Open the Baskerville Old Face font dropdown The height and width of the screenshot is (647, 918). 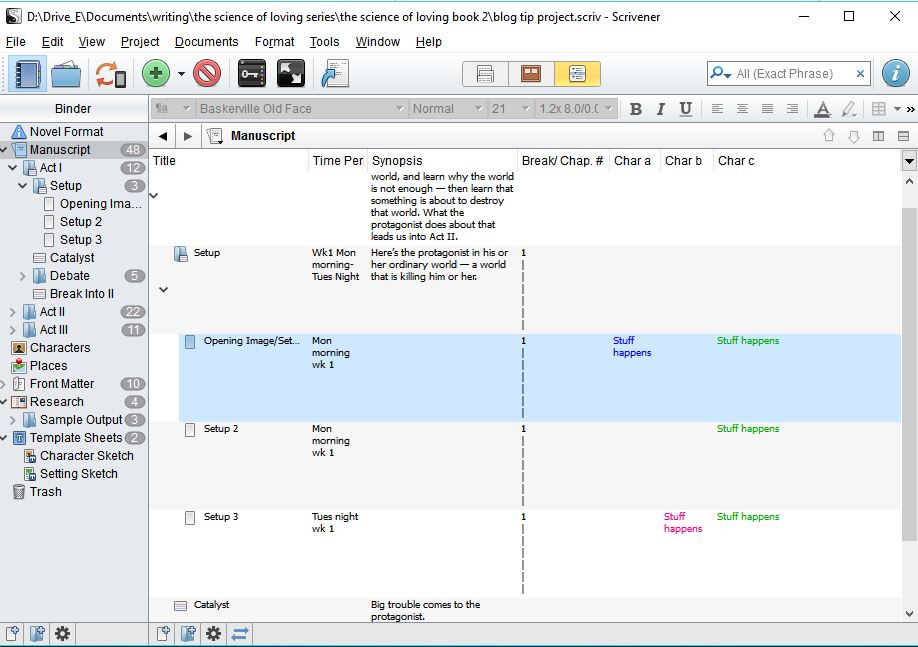coord(301,109)
